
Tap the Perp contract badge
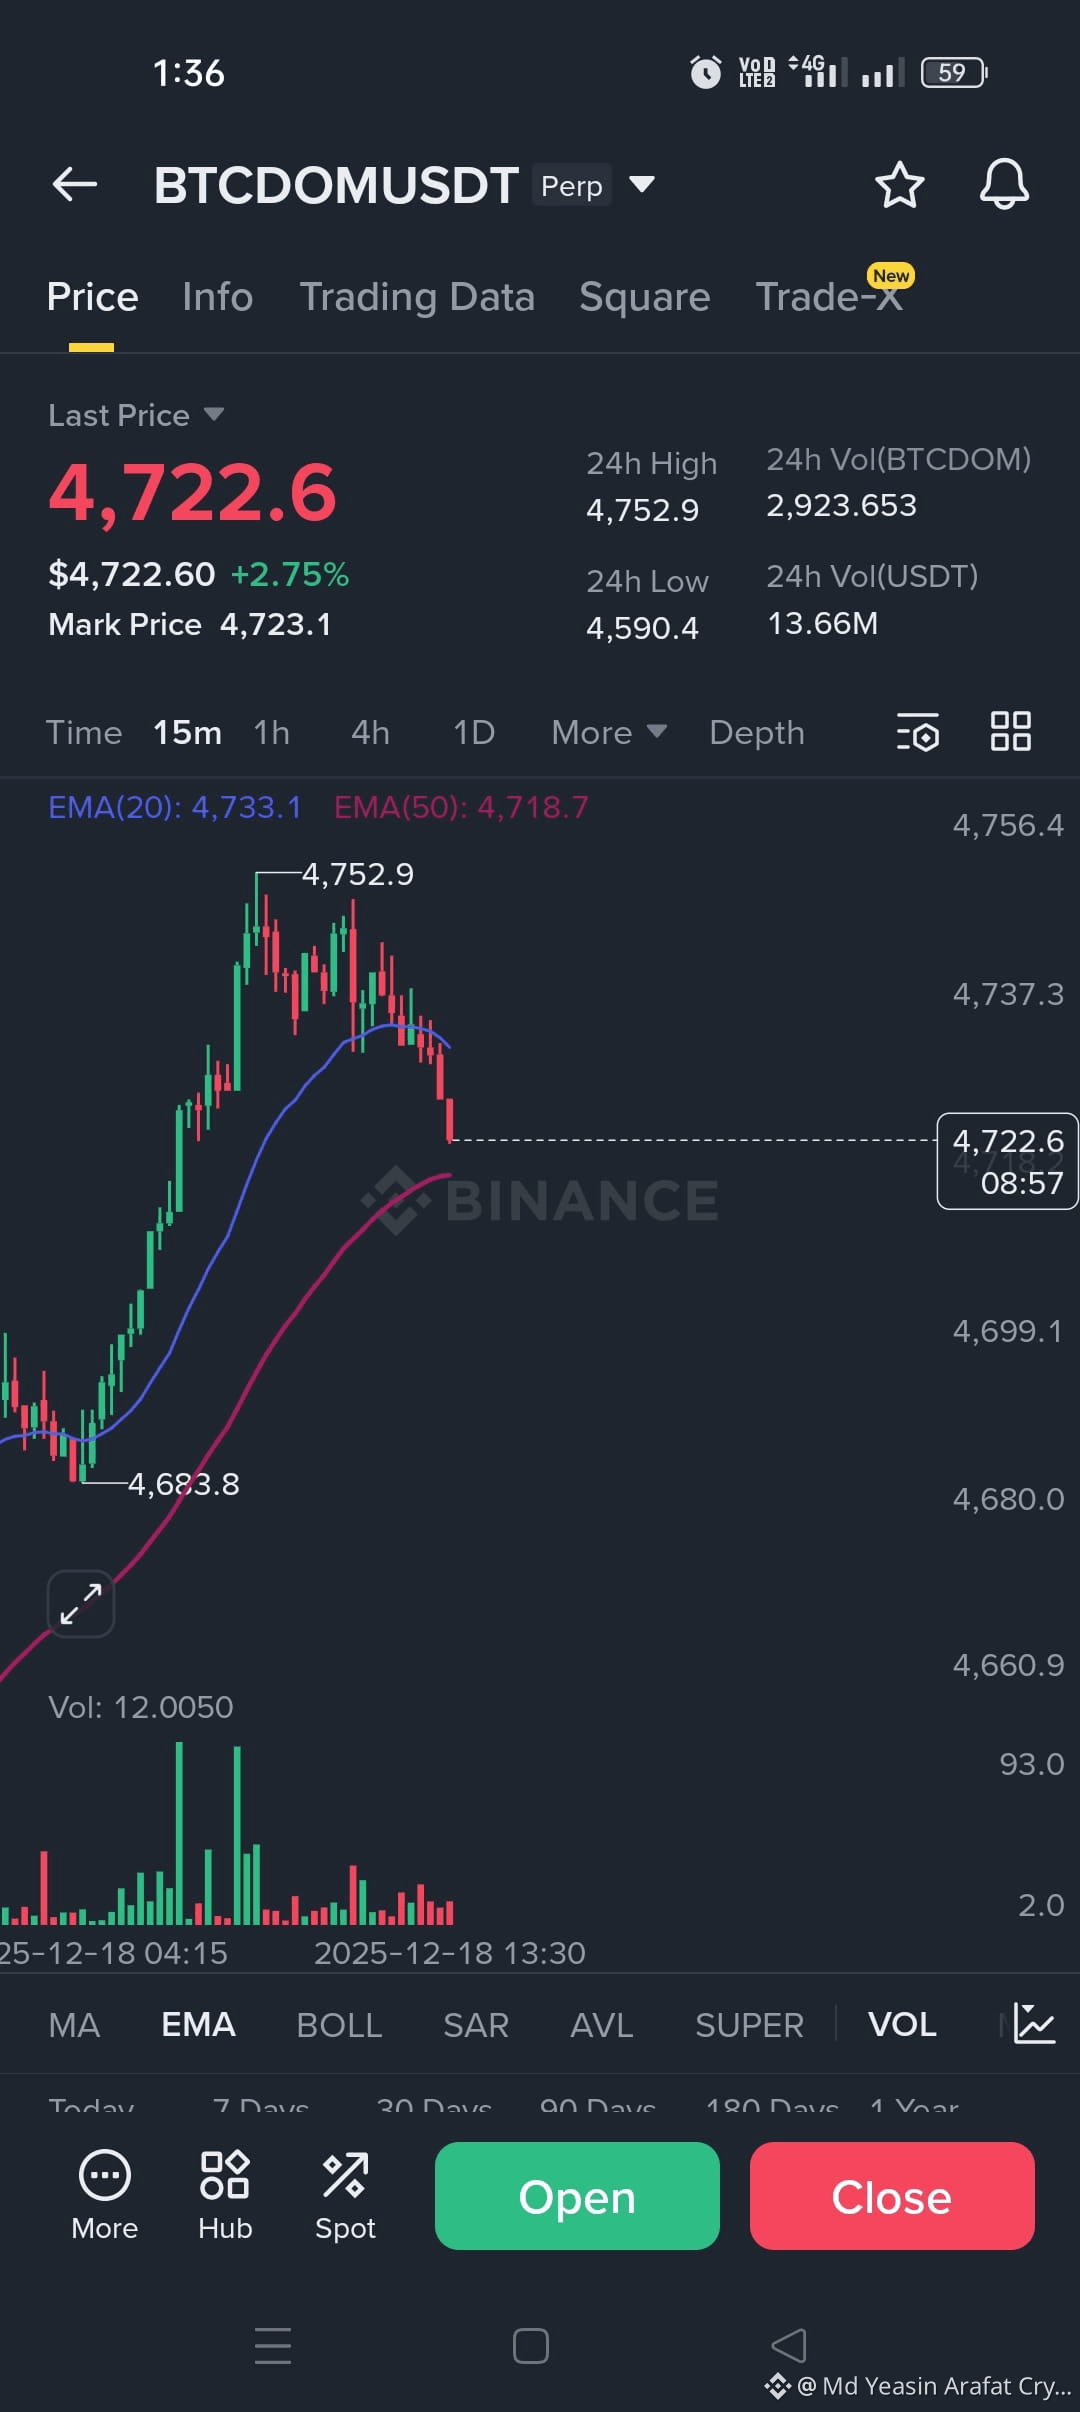[572, 185]
